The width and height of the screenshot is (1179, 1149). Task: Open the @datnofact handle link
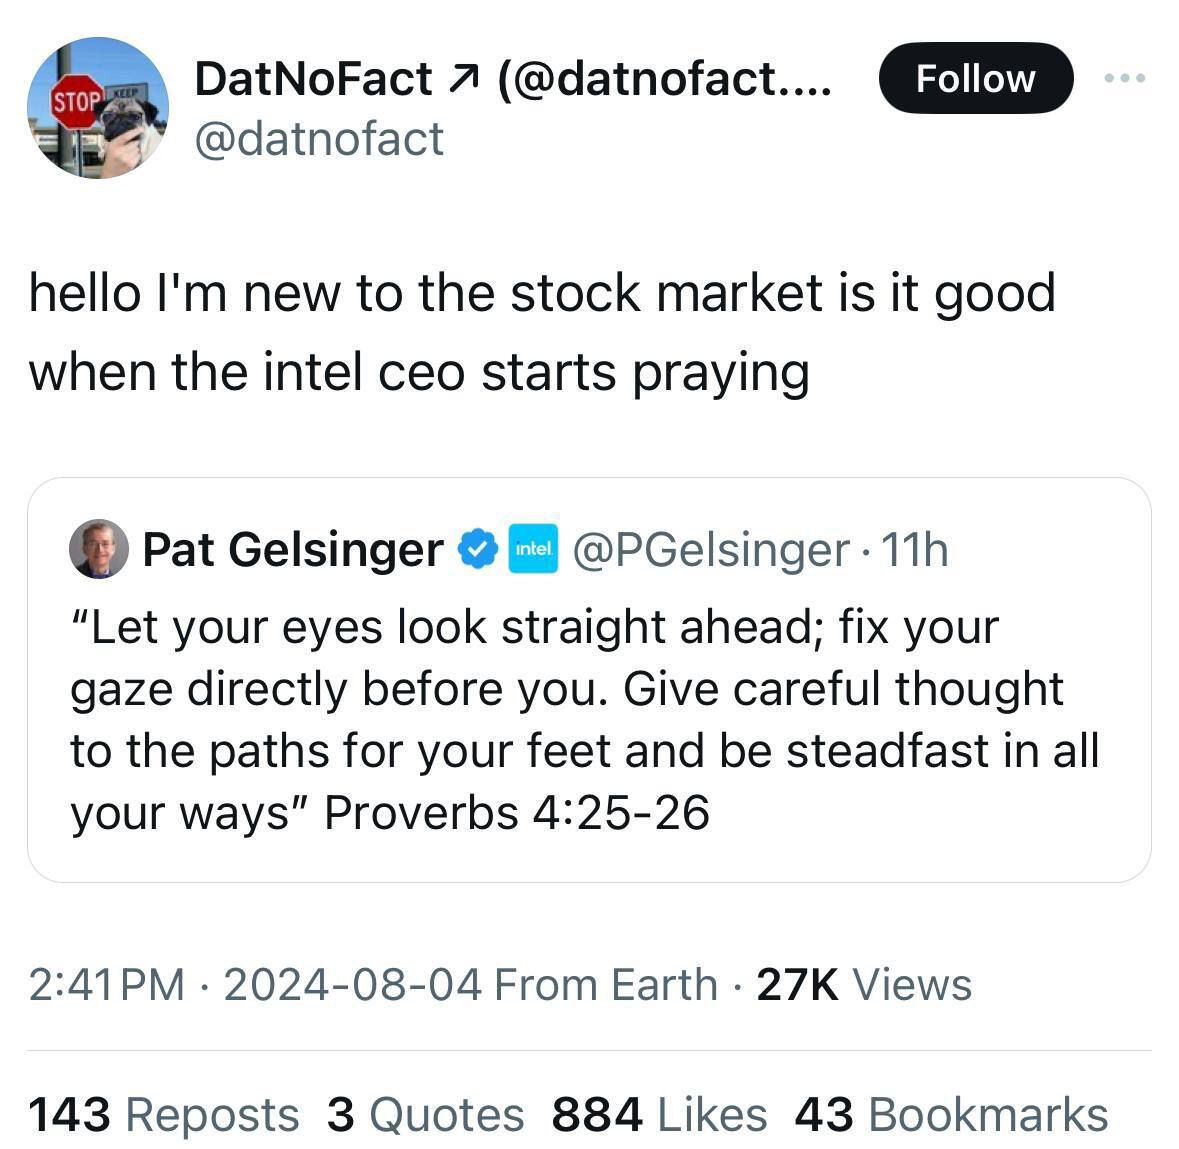coord(319,138)
